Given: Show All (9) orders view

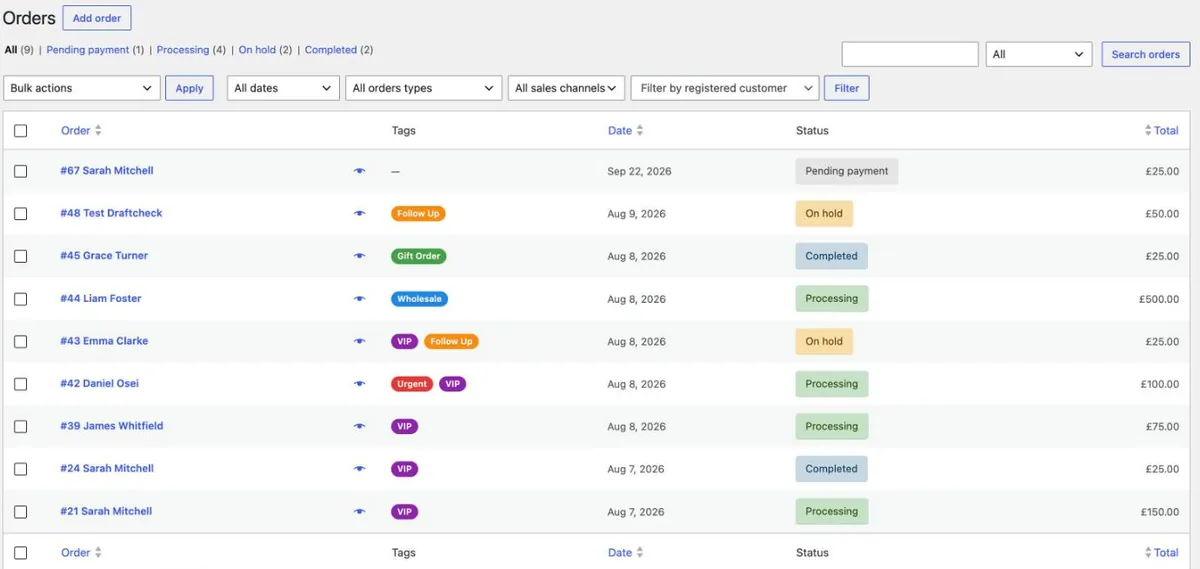Looking at the screenshot, I should tap(19, 50).
